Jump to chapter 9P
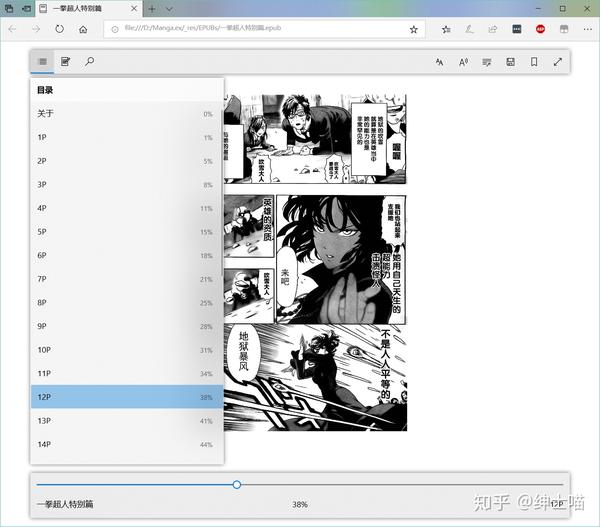The height and width of the screenshot is (527, 600). coord(127,326)
